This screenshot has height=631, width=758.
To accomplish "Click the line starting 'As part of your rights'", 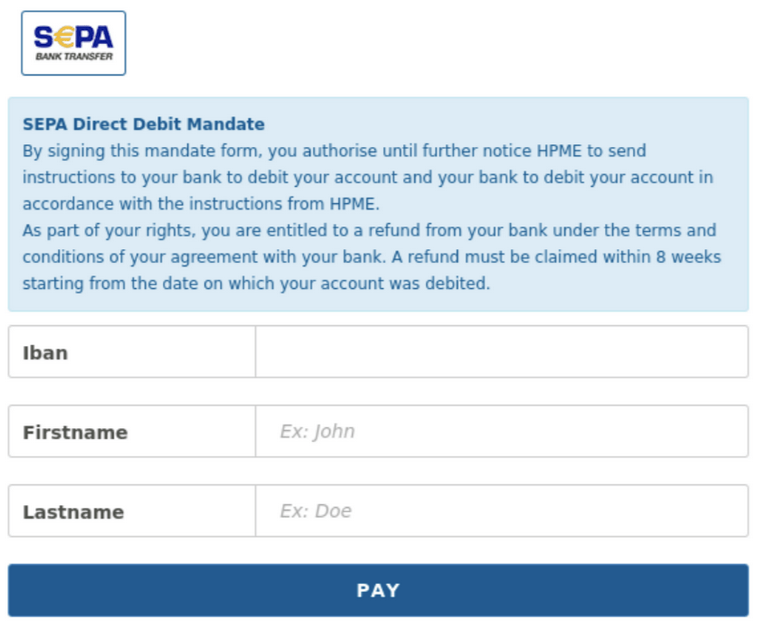I will click(x=369, y=231).
